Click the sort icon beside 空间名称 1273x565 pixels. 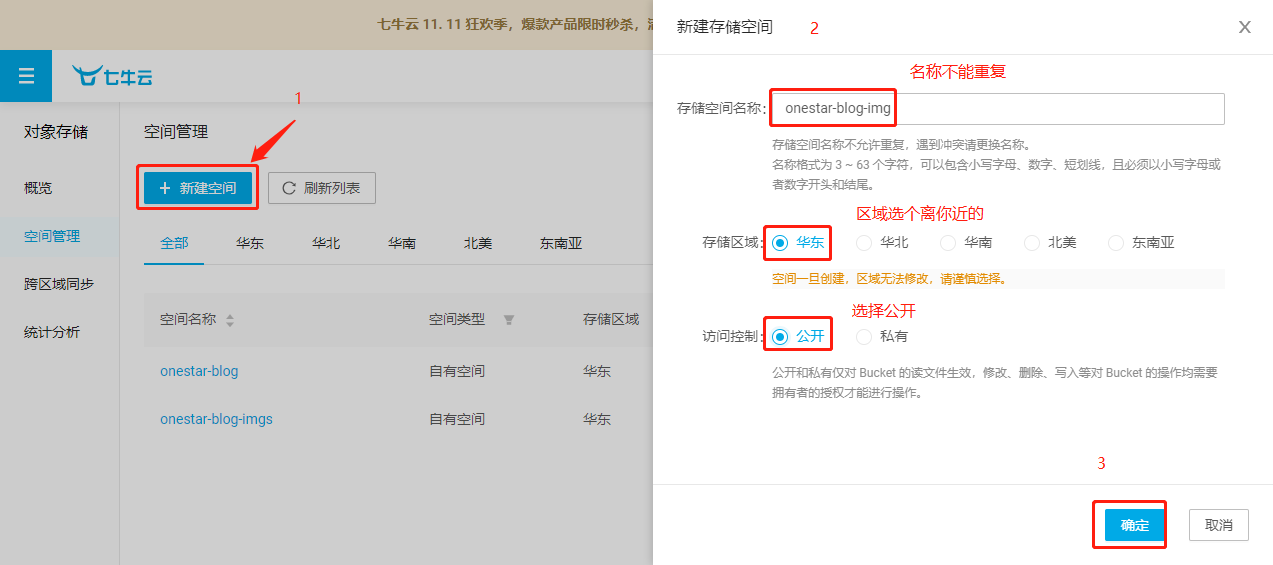(x=230, y=320)
